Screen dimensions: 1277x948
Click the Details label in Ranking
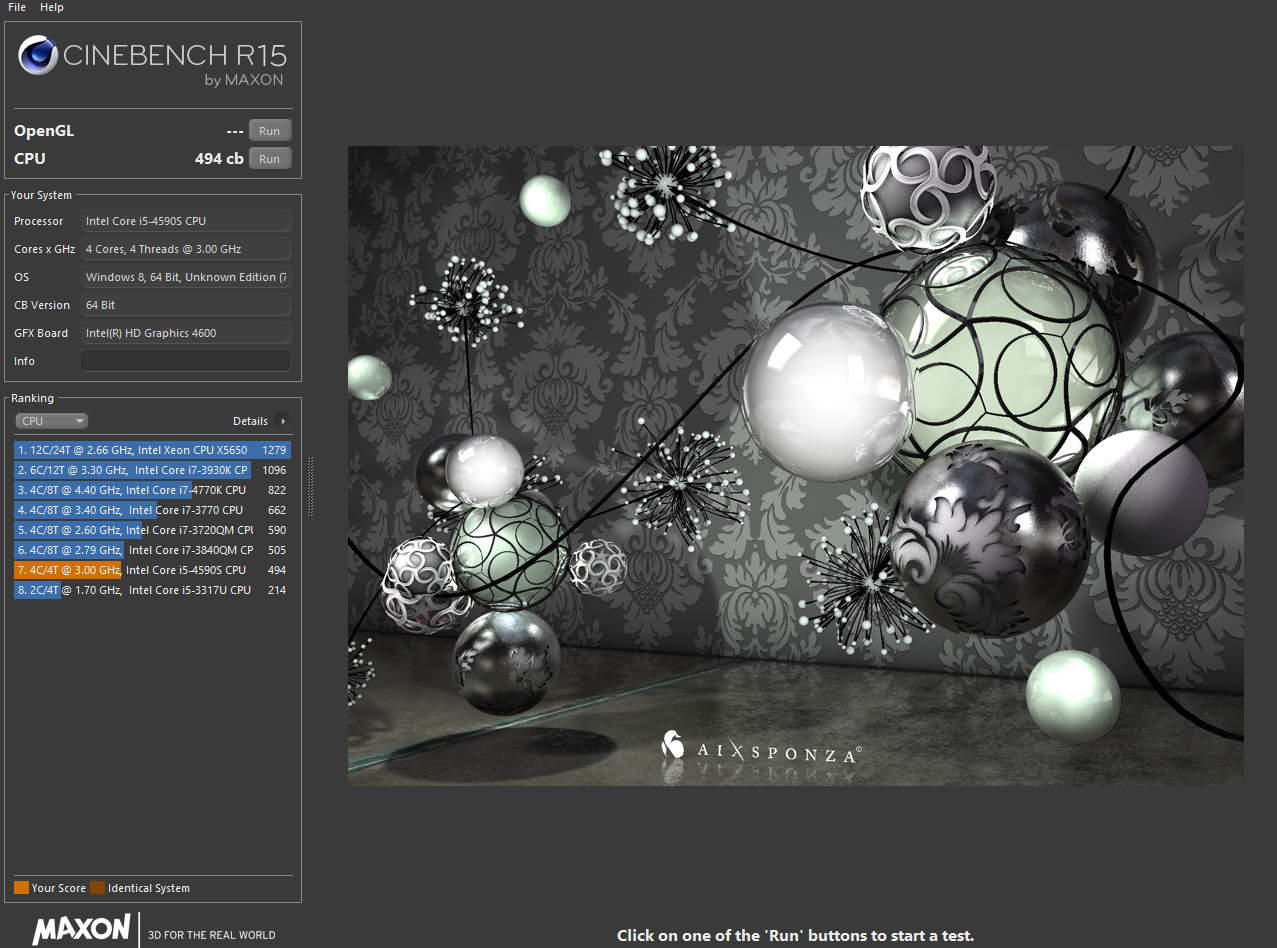(250, 421)
